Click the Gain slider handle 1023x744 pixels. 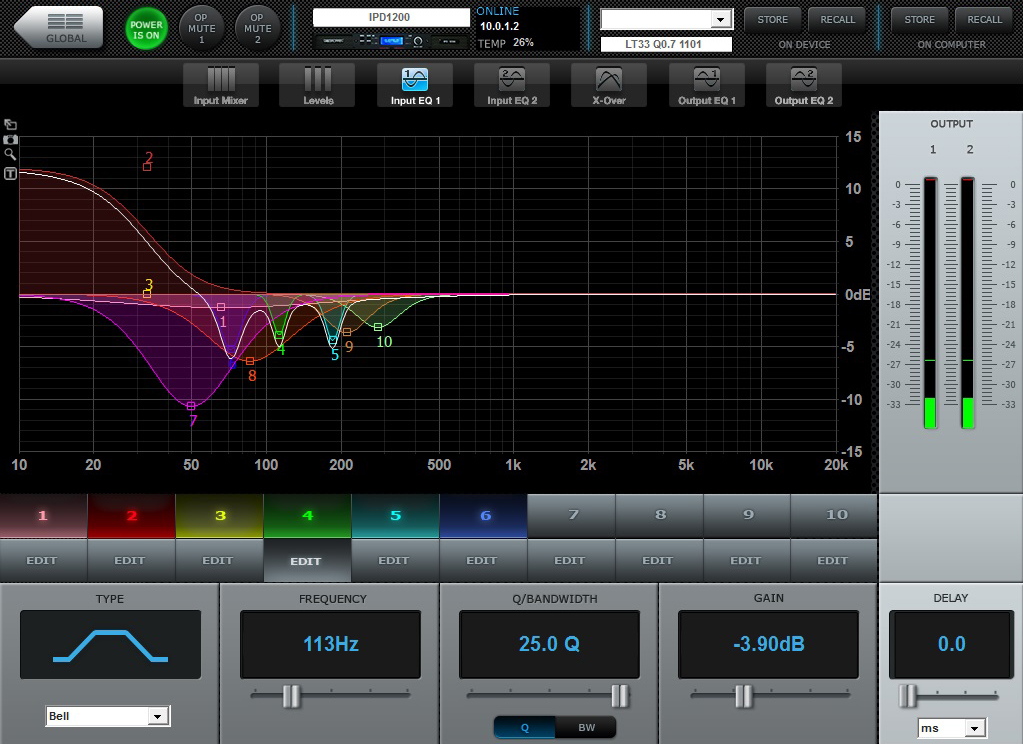tap(744, 696)
